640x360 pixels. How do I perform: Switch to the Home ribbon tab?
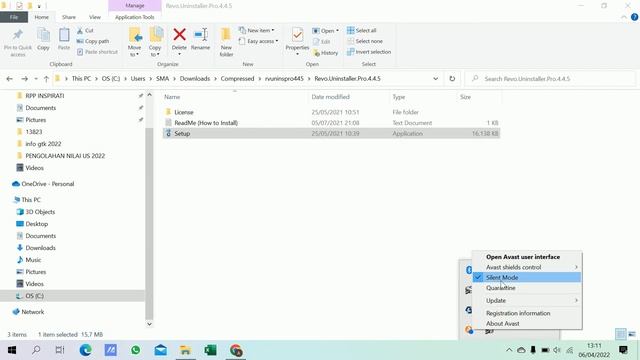coord(41,17)
